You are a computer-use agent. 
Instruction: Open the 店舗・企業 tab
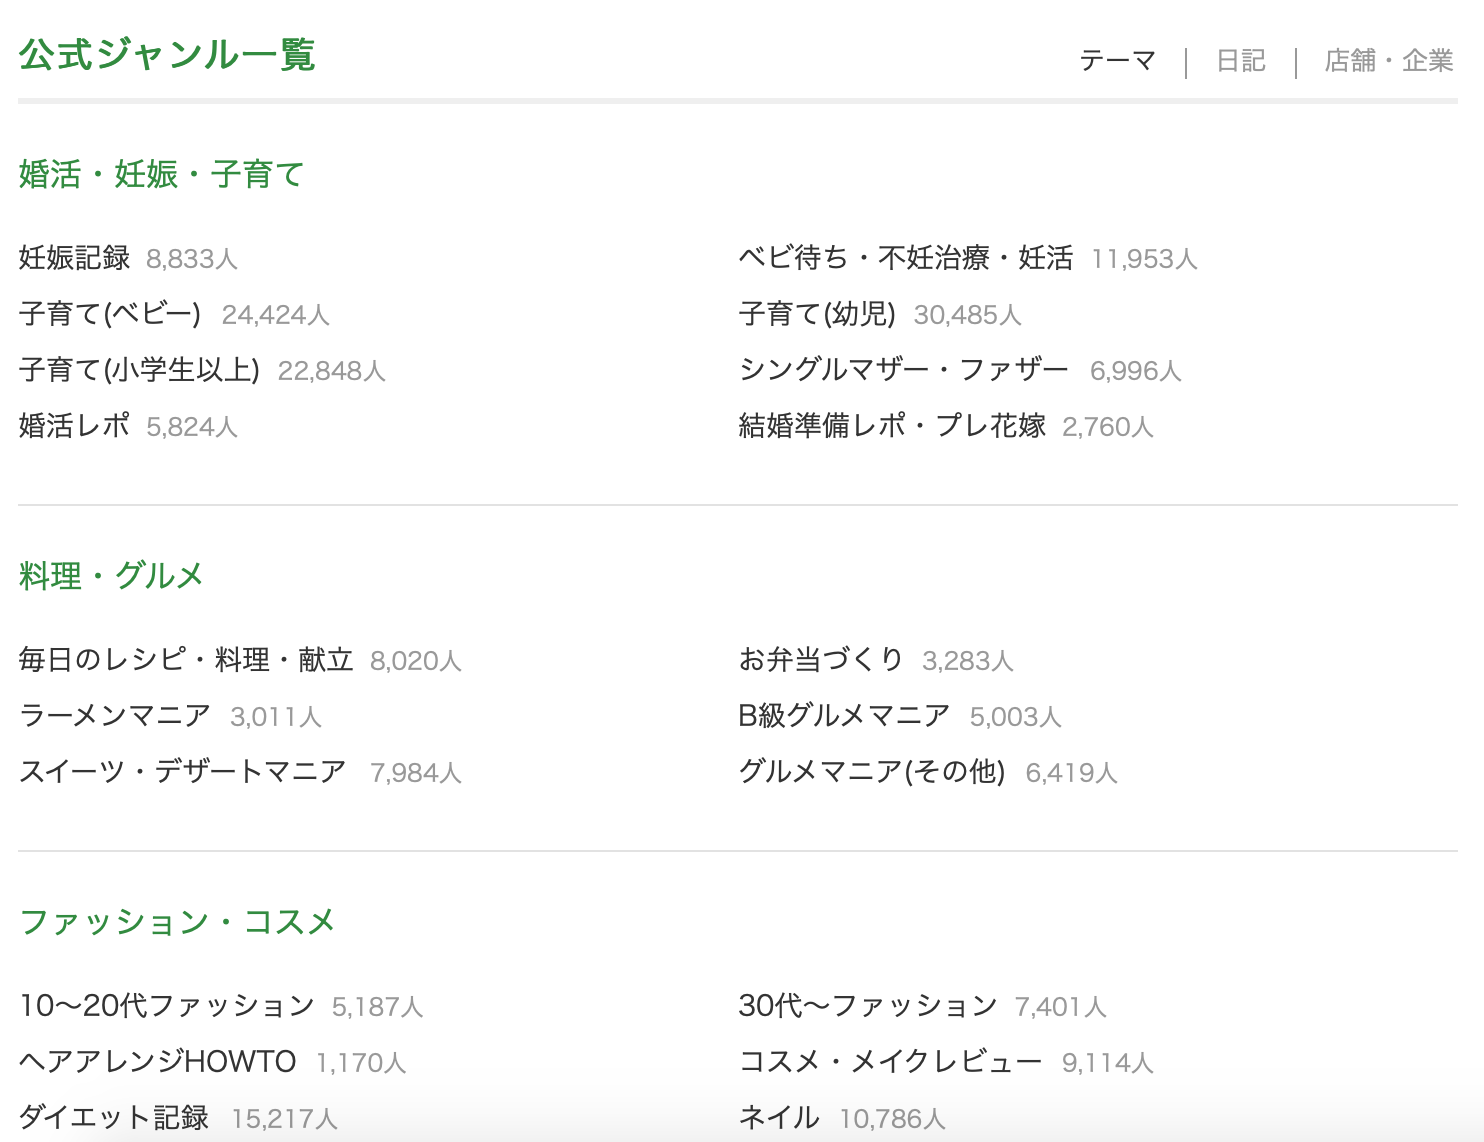(x=1388, y=61)
